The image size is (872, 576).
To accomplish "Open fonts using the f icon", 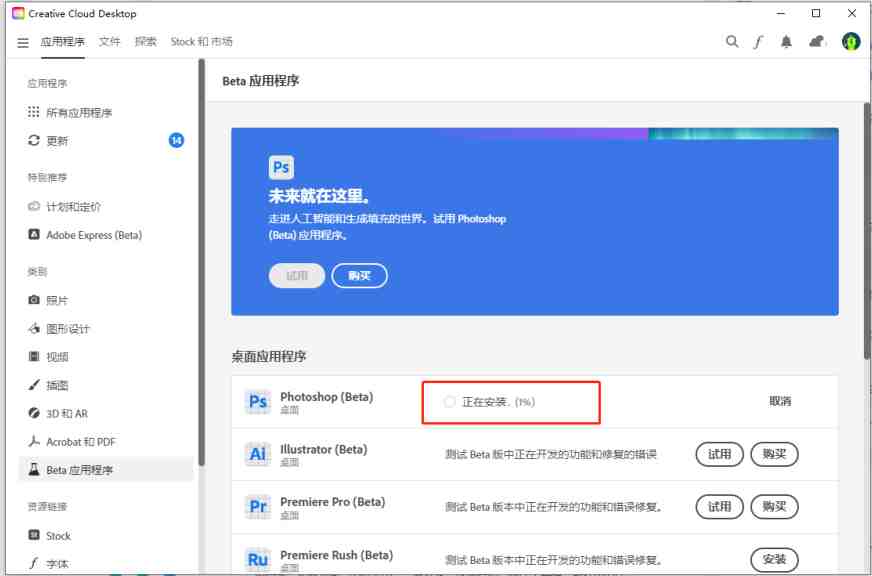I will pos(759,42).
